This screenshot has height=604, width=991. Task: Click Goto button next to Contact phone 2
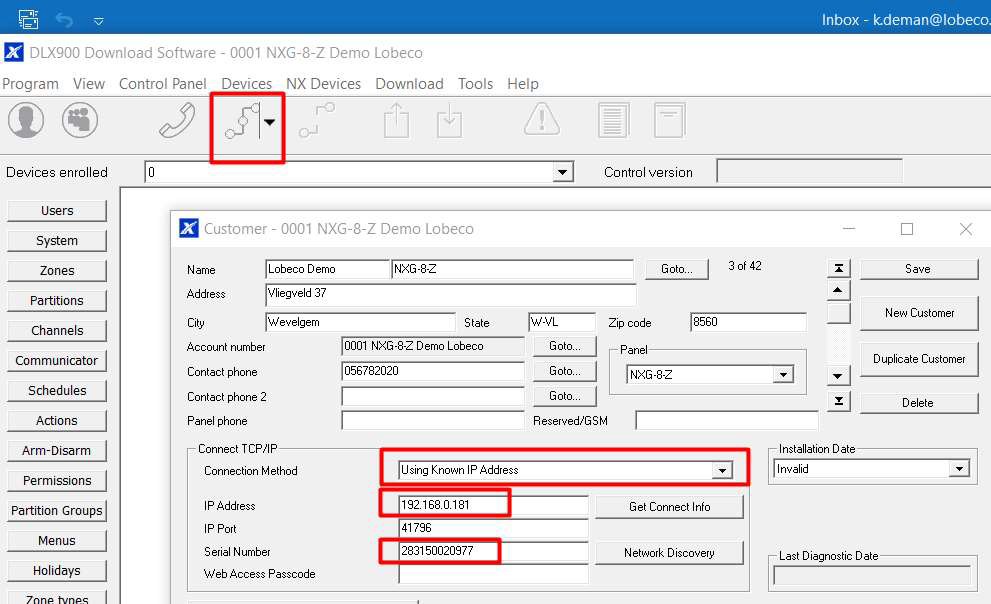(x=564, y=396)
